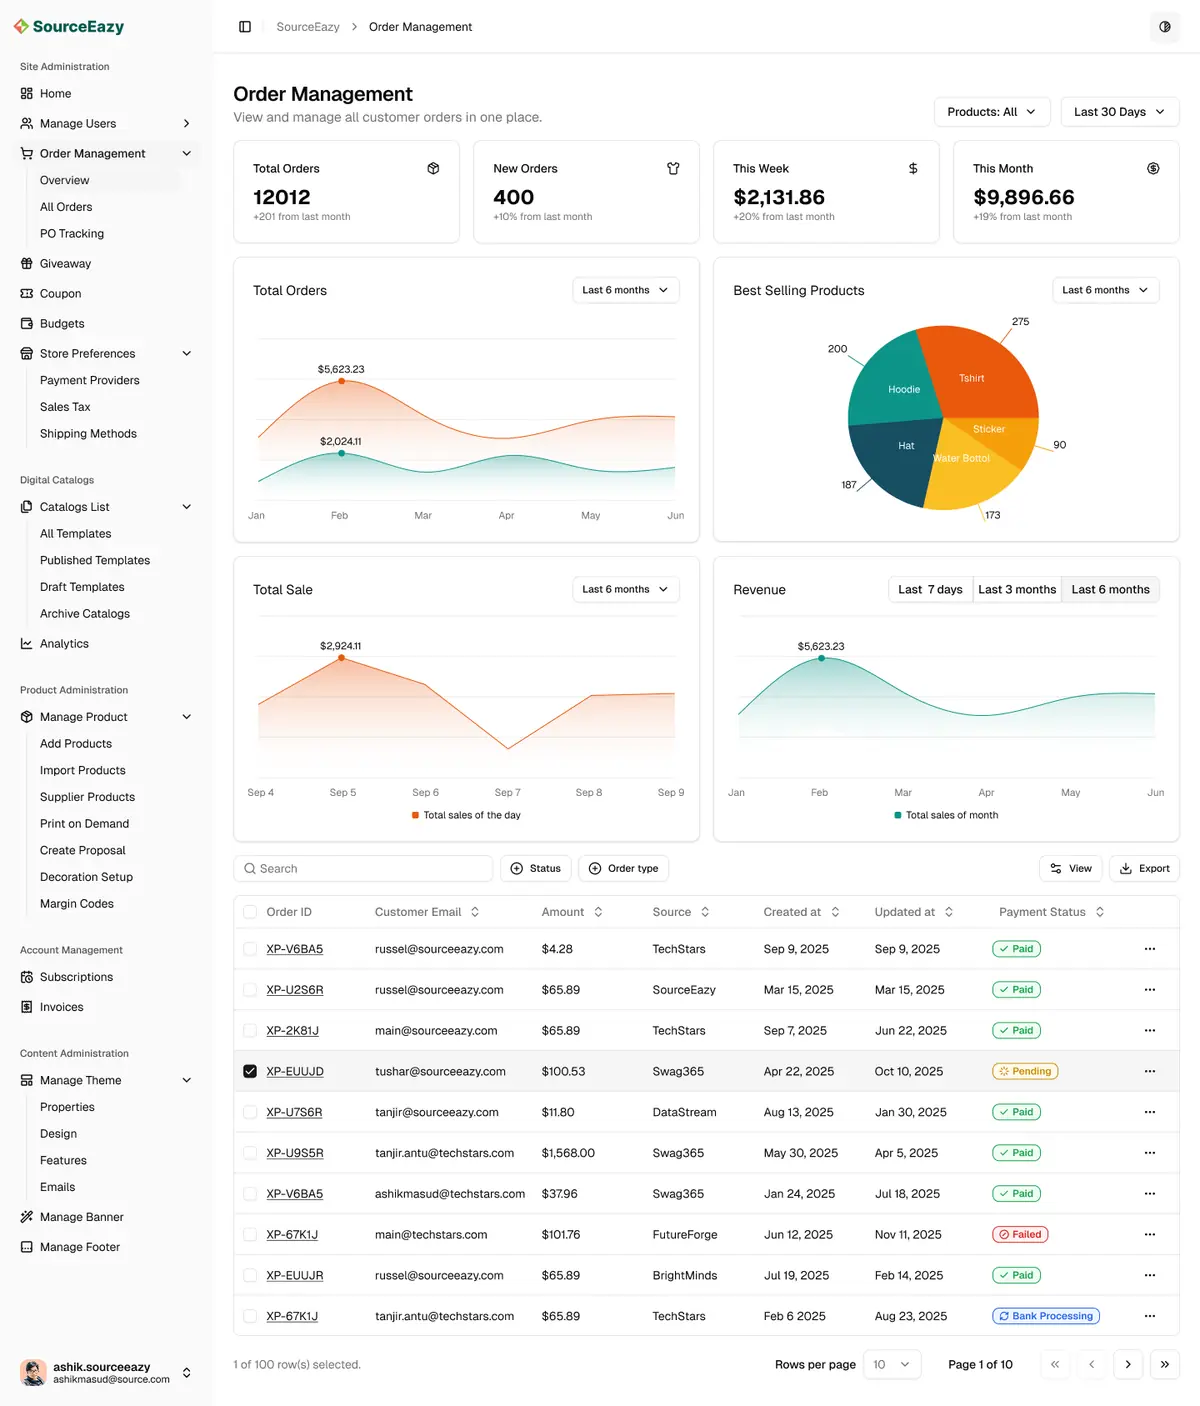Click the Giveaway gift icon
1200x1406 pixels.
click(27, 264)
